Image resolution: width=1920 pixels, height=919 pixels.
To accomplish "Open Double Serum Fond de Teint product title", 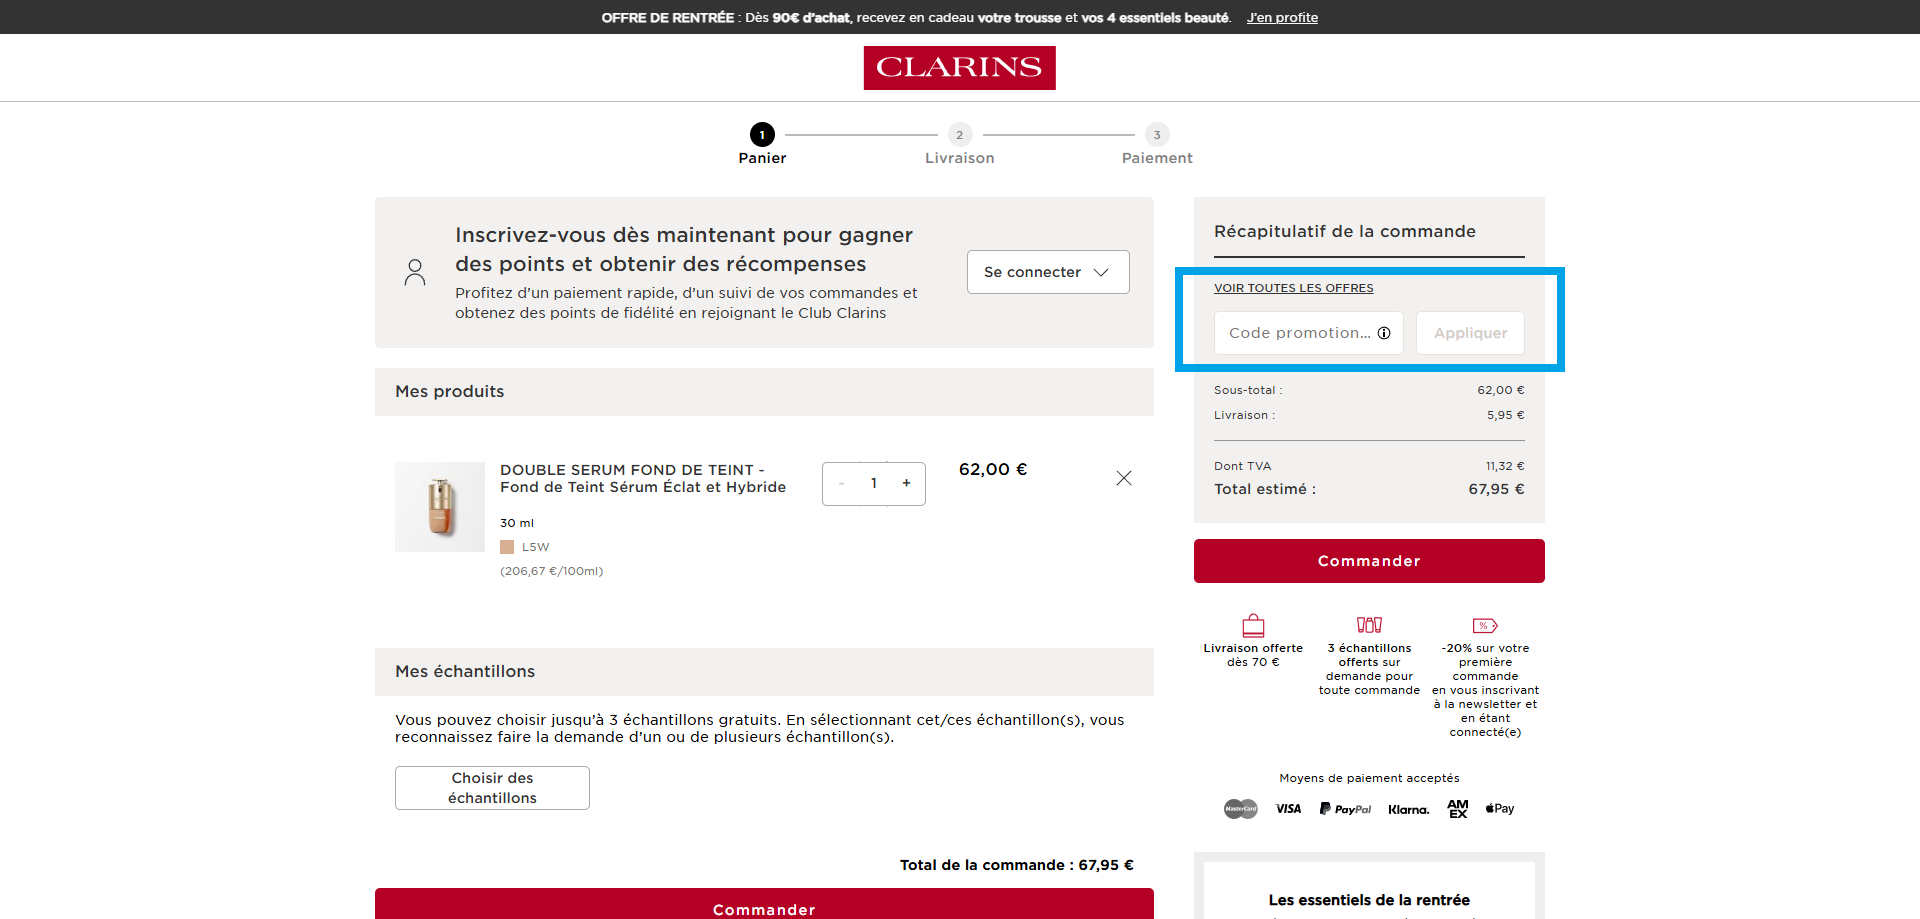I will (643, 478).
